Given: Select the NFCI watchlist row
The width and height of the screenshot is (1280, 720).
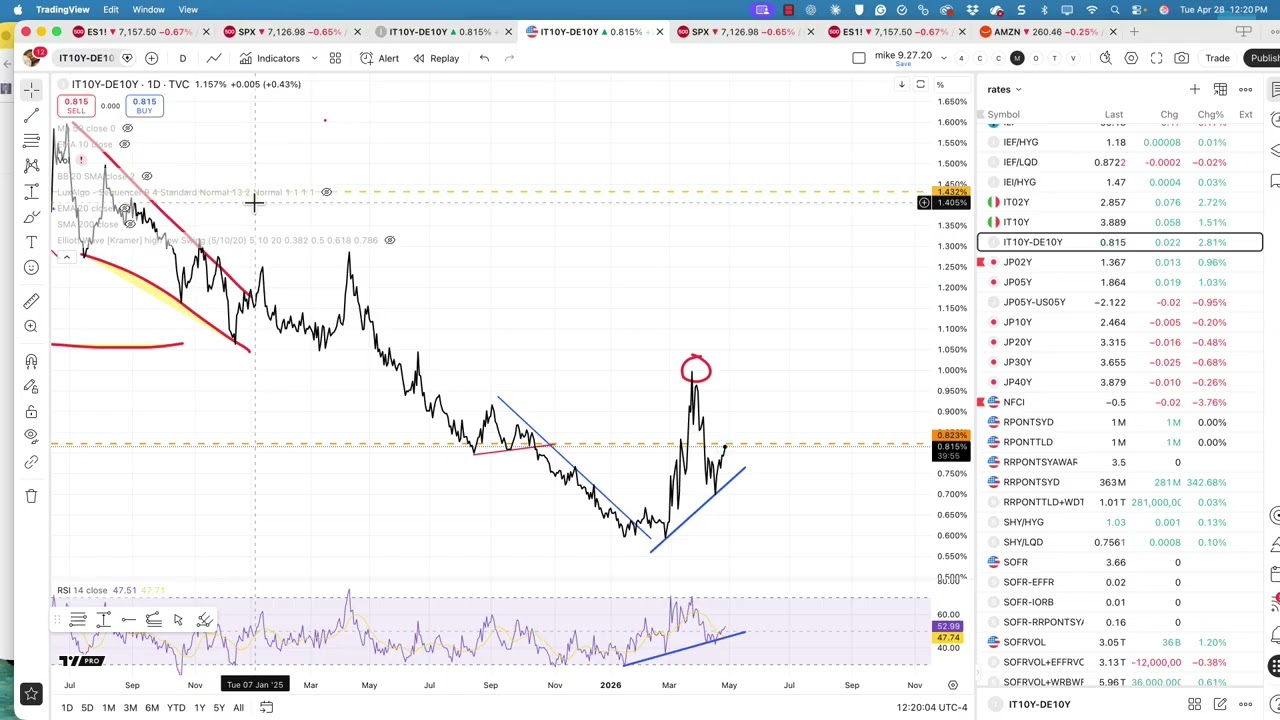Looking at the screenshot, I should point(1120,402).
